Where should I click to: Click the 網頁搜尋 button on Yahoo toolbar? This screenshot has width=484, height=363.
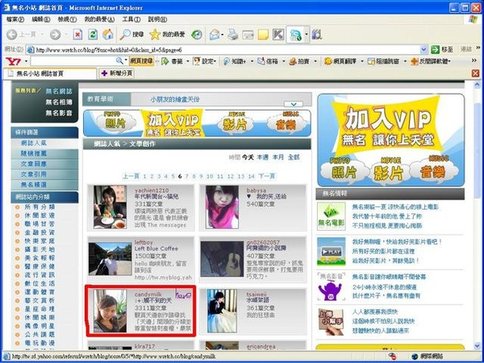(141, 61)
